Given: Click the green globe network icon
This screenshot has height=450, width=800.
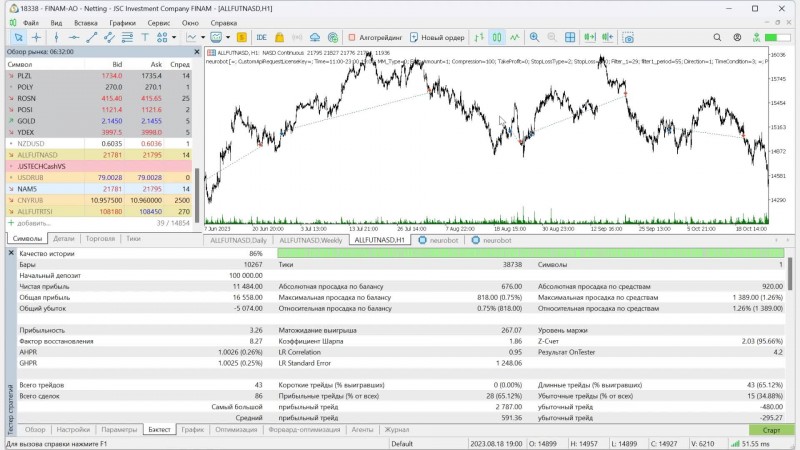Looking at the screenshot, I should tap(333, 37).
